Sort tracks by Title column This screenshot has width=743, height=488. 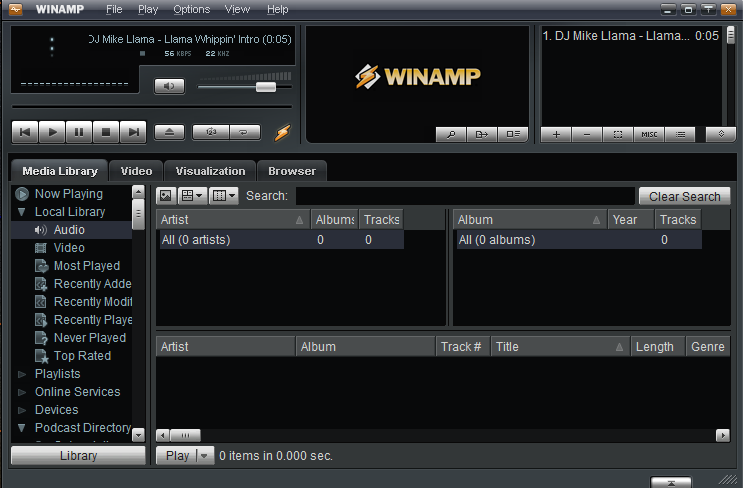[x=561, y=347]
